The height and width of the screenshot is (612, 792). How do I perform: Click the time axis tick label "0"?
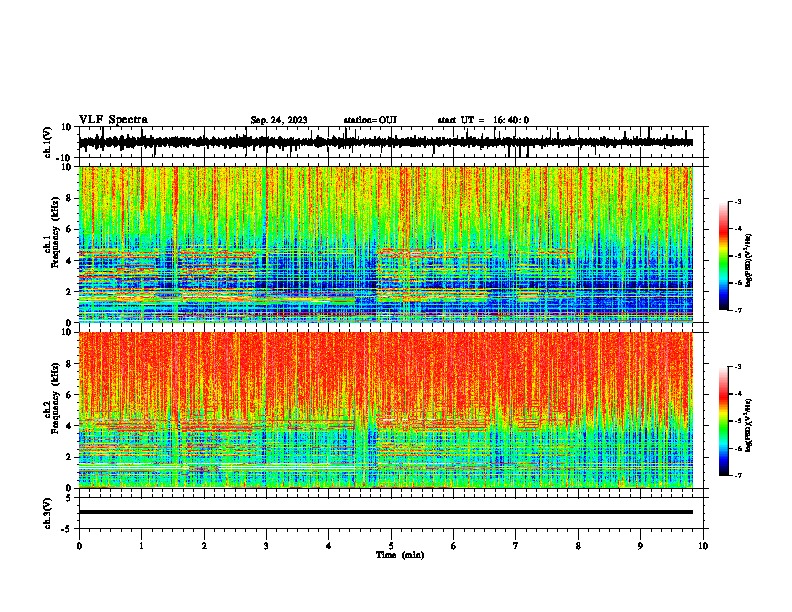[79, 546]
